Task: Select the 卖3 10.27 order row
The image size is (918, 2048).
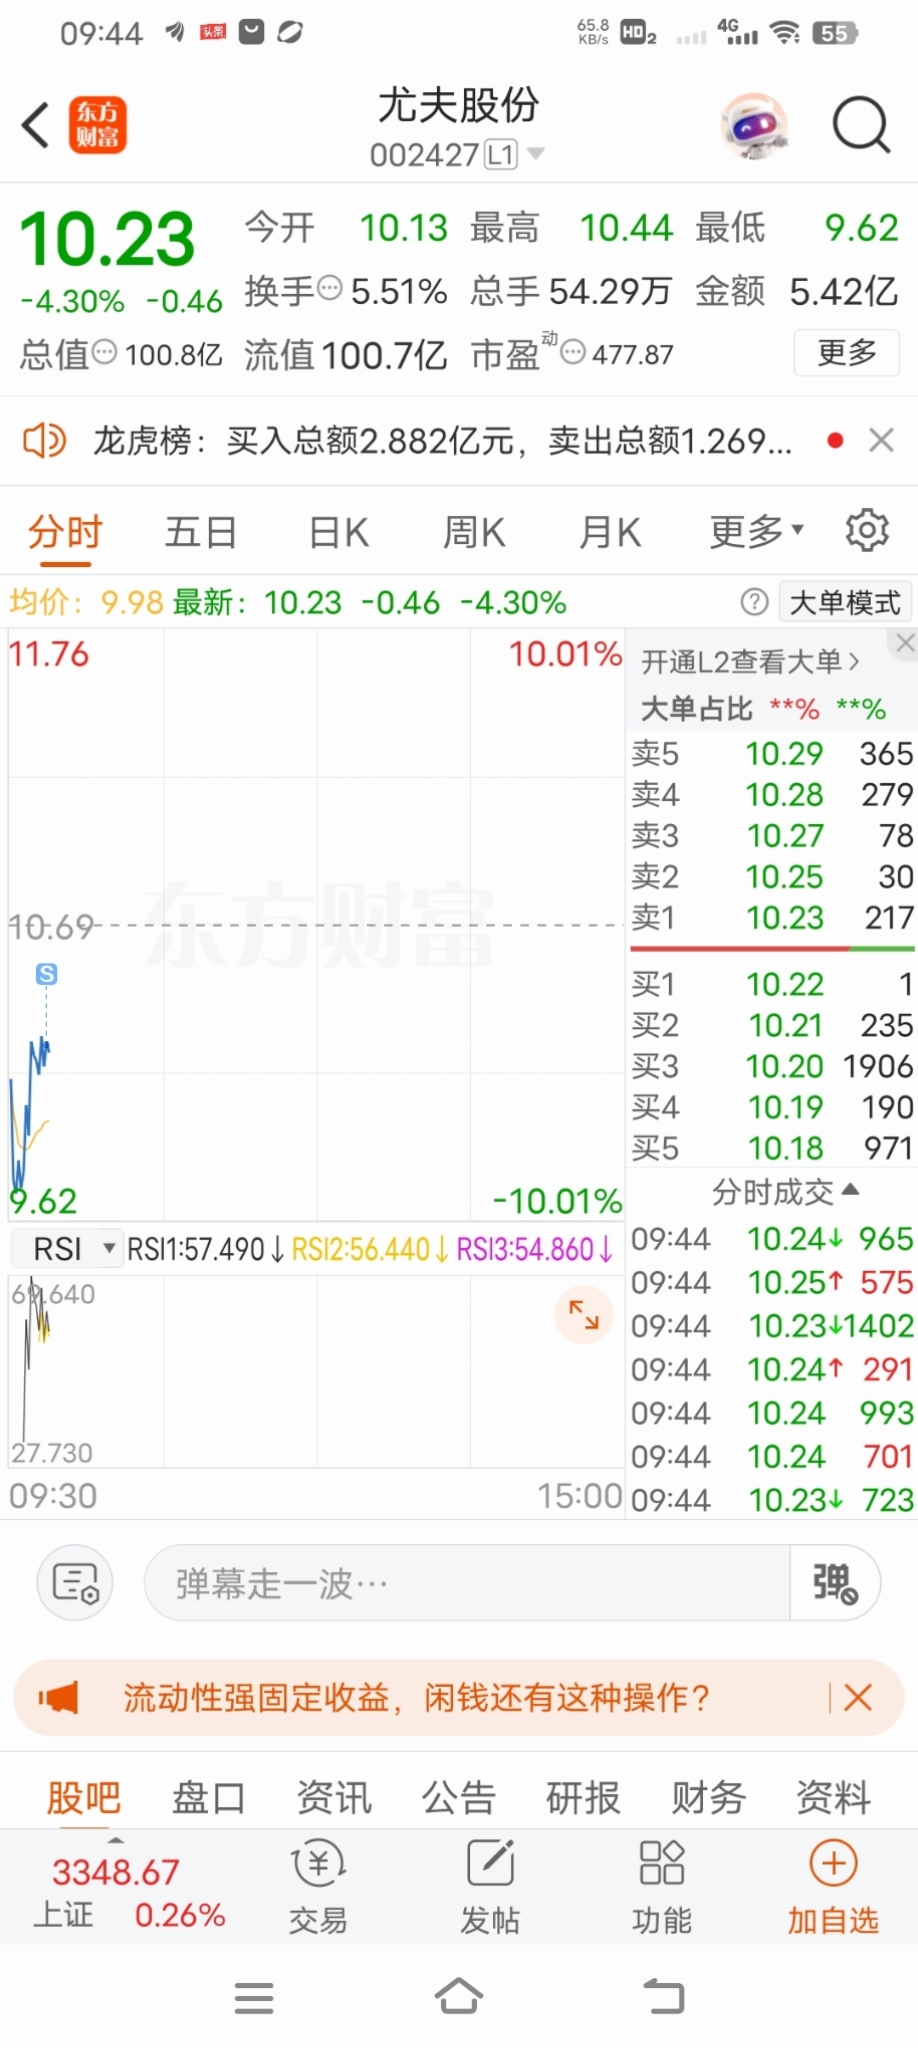Action: click(x=772, y=835)
